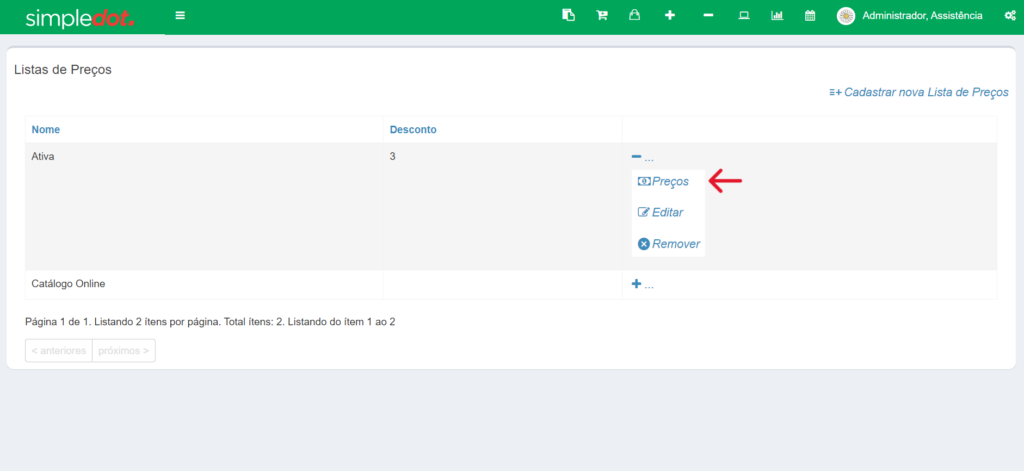Viewport: 1024px width, 471px height.
Task: Open the laptop icon in header
Action: click(x=743, y=16)
